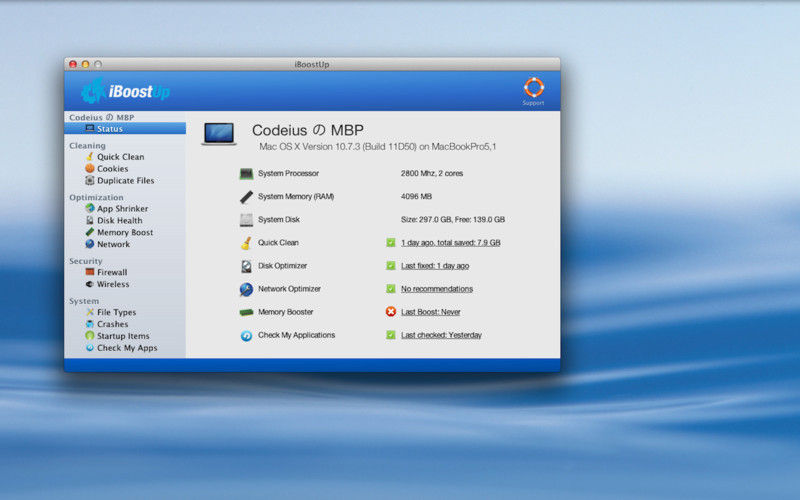Click green checkmark next to Check My Applications
Screen dimensions: 800x500
[391, 335]
